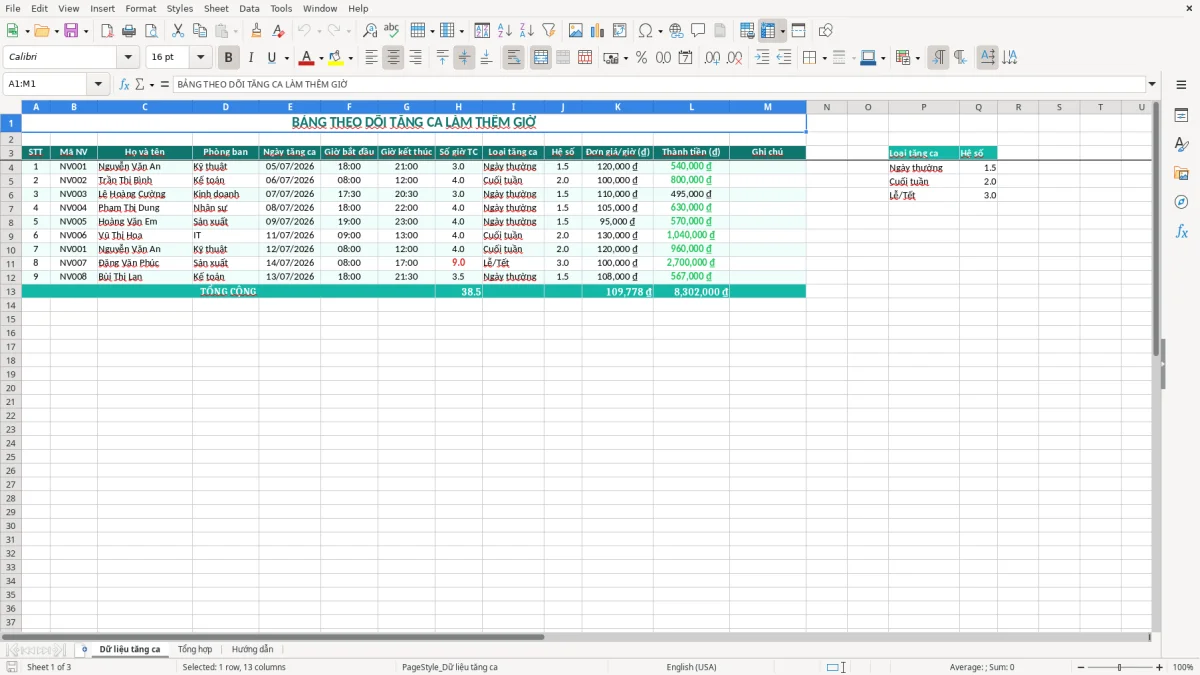
Task: Click the Print icon
Action: pos(129,31)
